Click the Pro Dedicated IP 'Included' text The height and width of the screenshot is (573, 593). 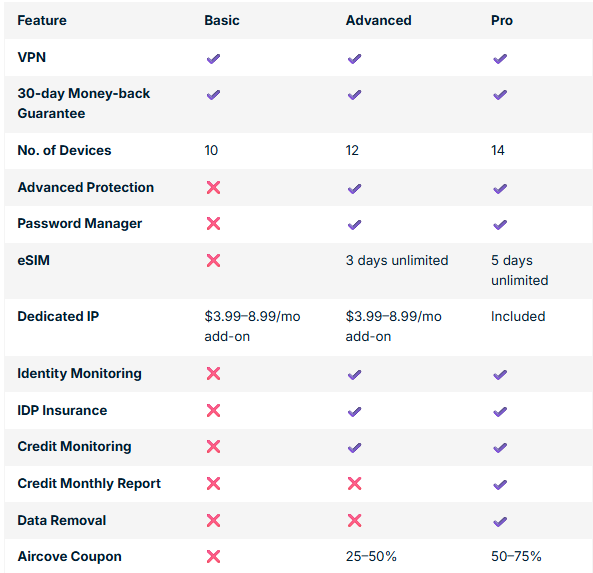(x=518, y=316)
